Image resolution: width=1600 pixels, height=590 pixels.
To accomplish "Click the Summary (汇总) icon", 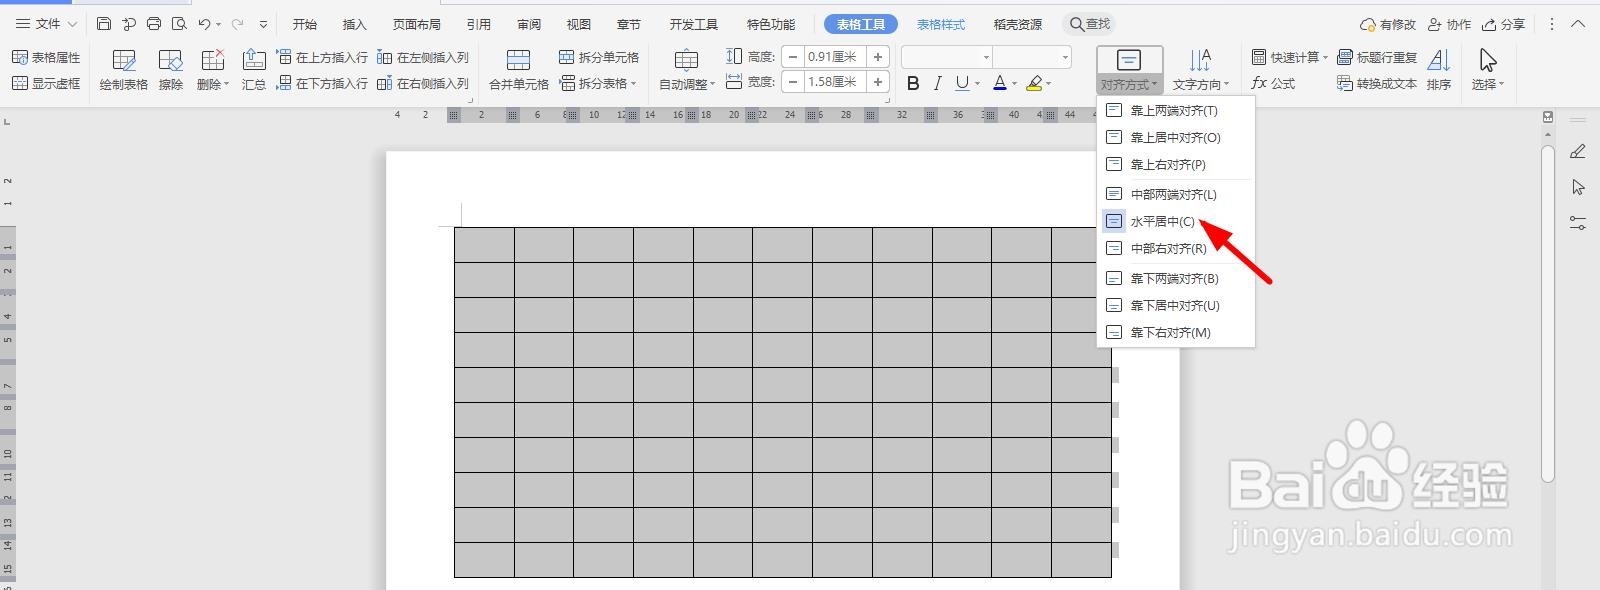I will click(x=254, y=70).
